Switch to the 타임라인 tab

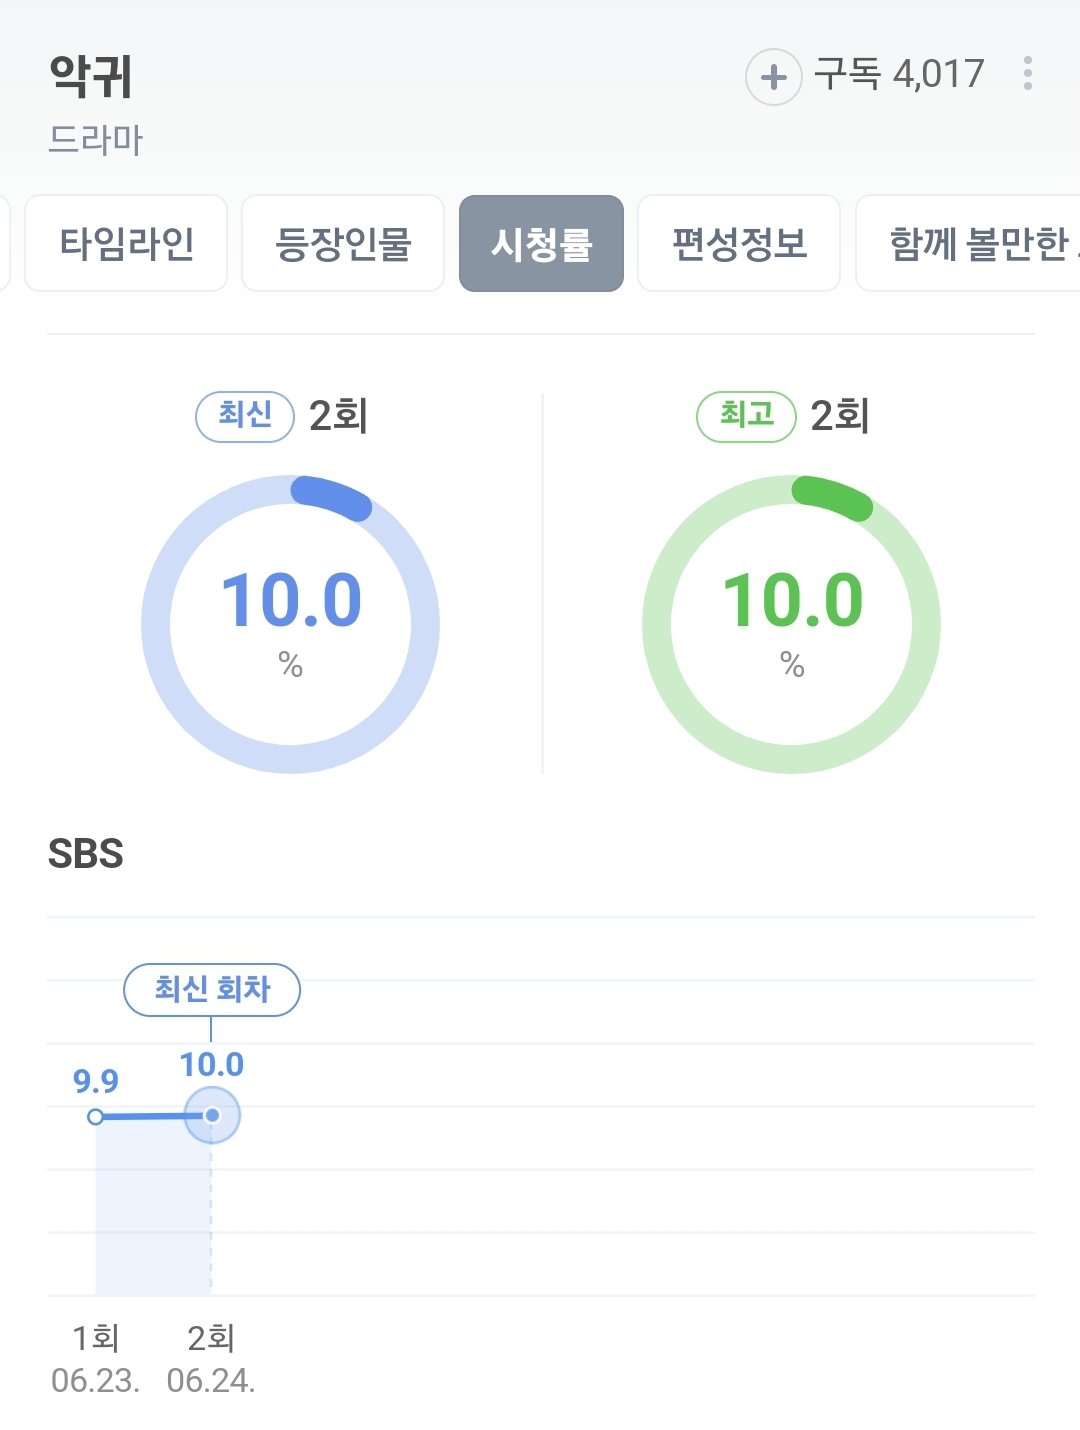point(127,244)
